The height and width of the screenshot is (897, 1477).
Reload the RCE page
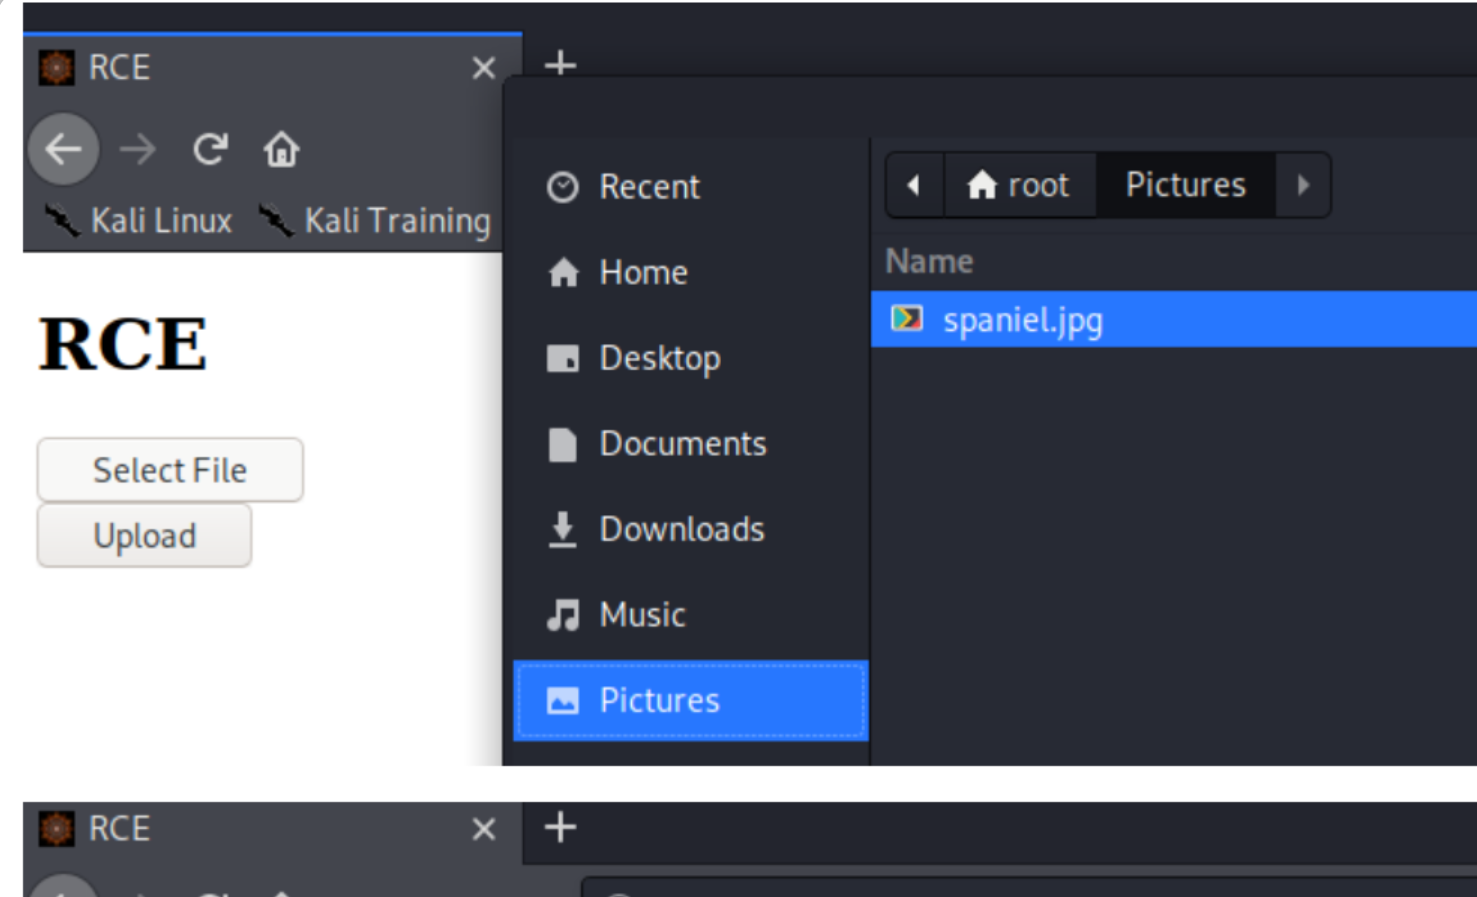210,150
